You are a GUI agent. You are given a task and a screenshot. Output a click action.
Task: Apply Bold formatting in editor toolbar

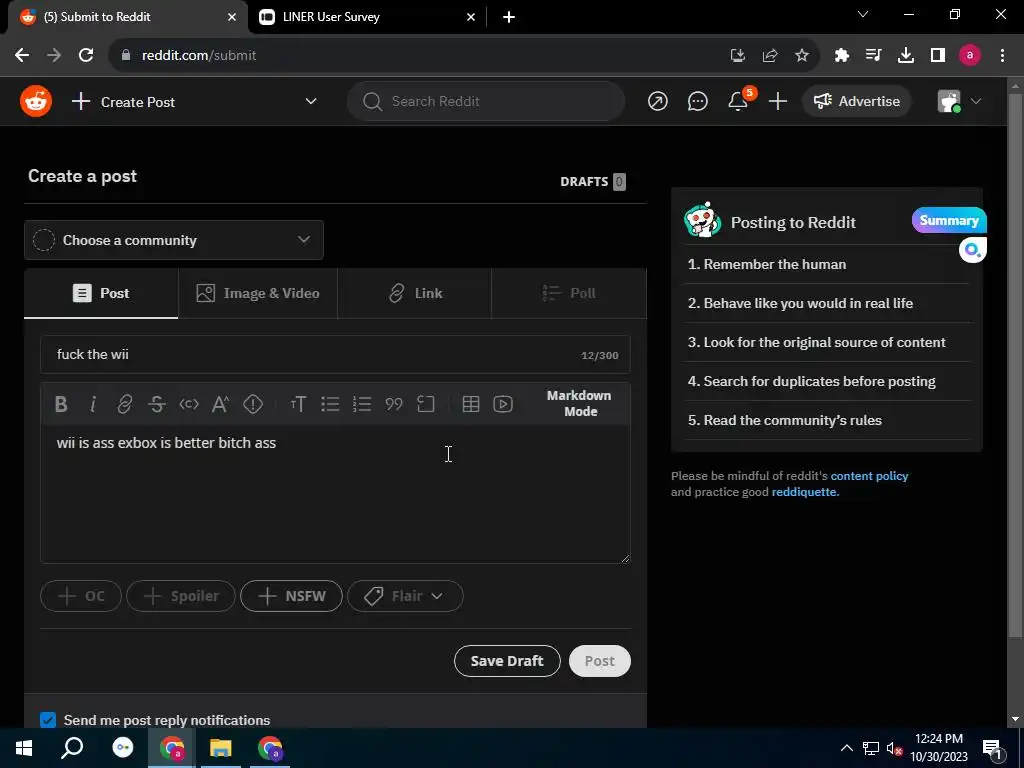61,404
